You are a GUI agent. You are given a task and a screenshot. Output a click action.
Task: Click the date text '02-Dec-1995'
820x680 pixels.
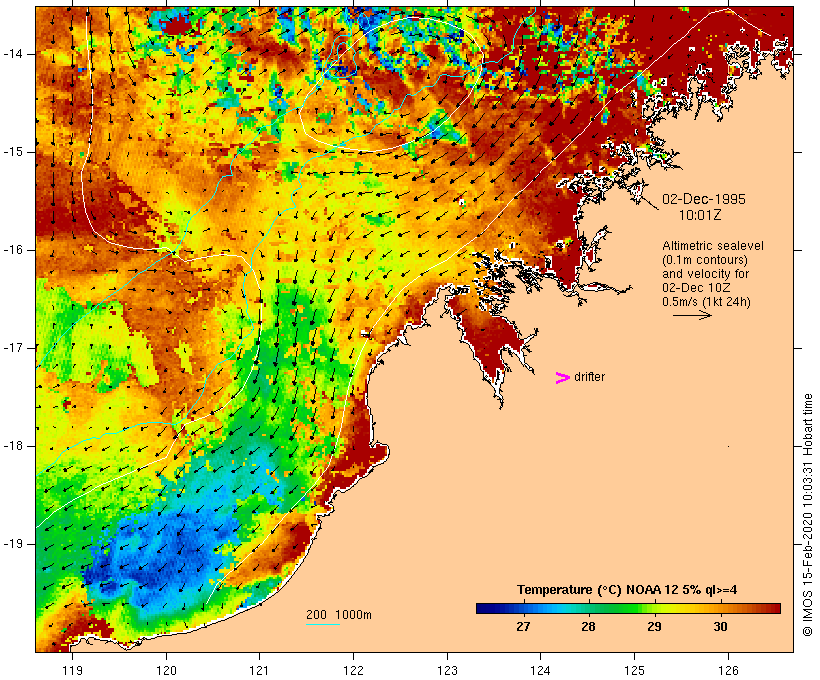[x=704, y=199]
